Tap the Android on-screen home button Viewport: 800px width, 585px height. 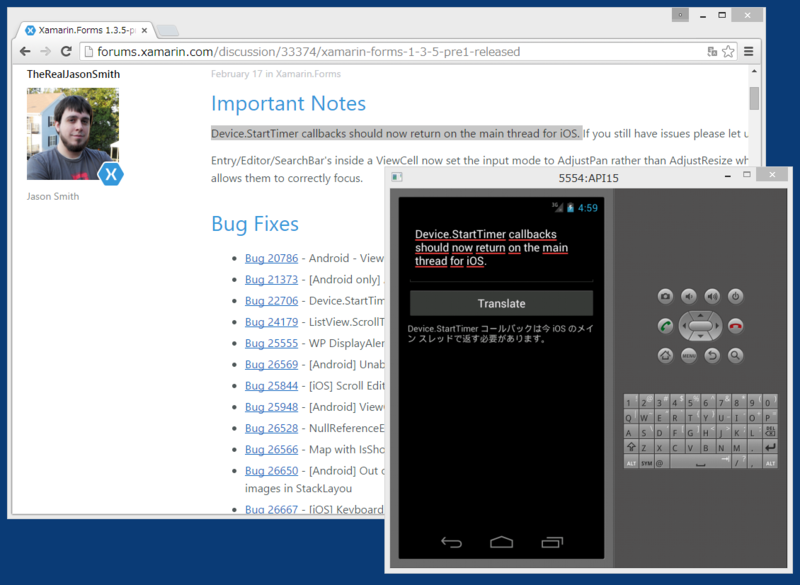point(502,542)
